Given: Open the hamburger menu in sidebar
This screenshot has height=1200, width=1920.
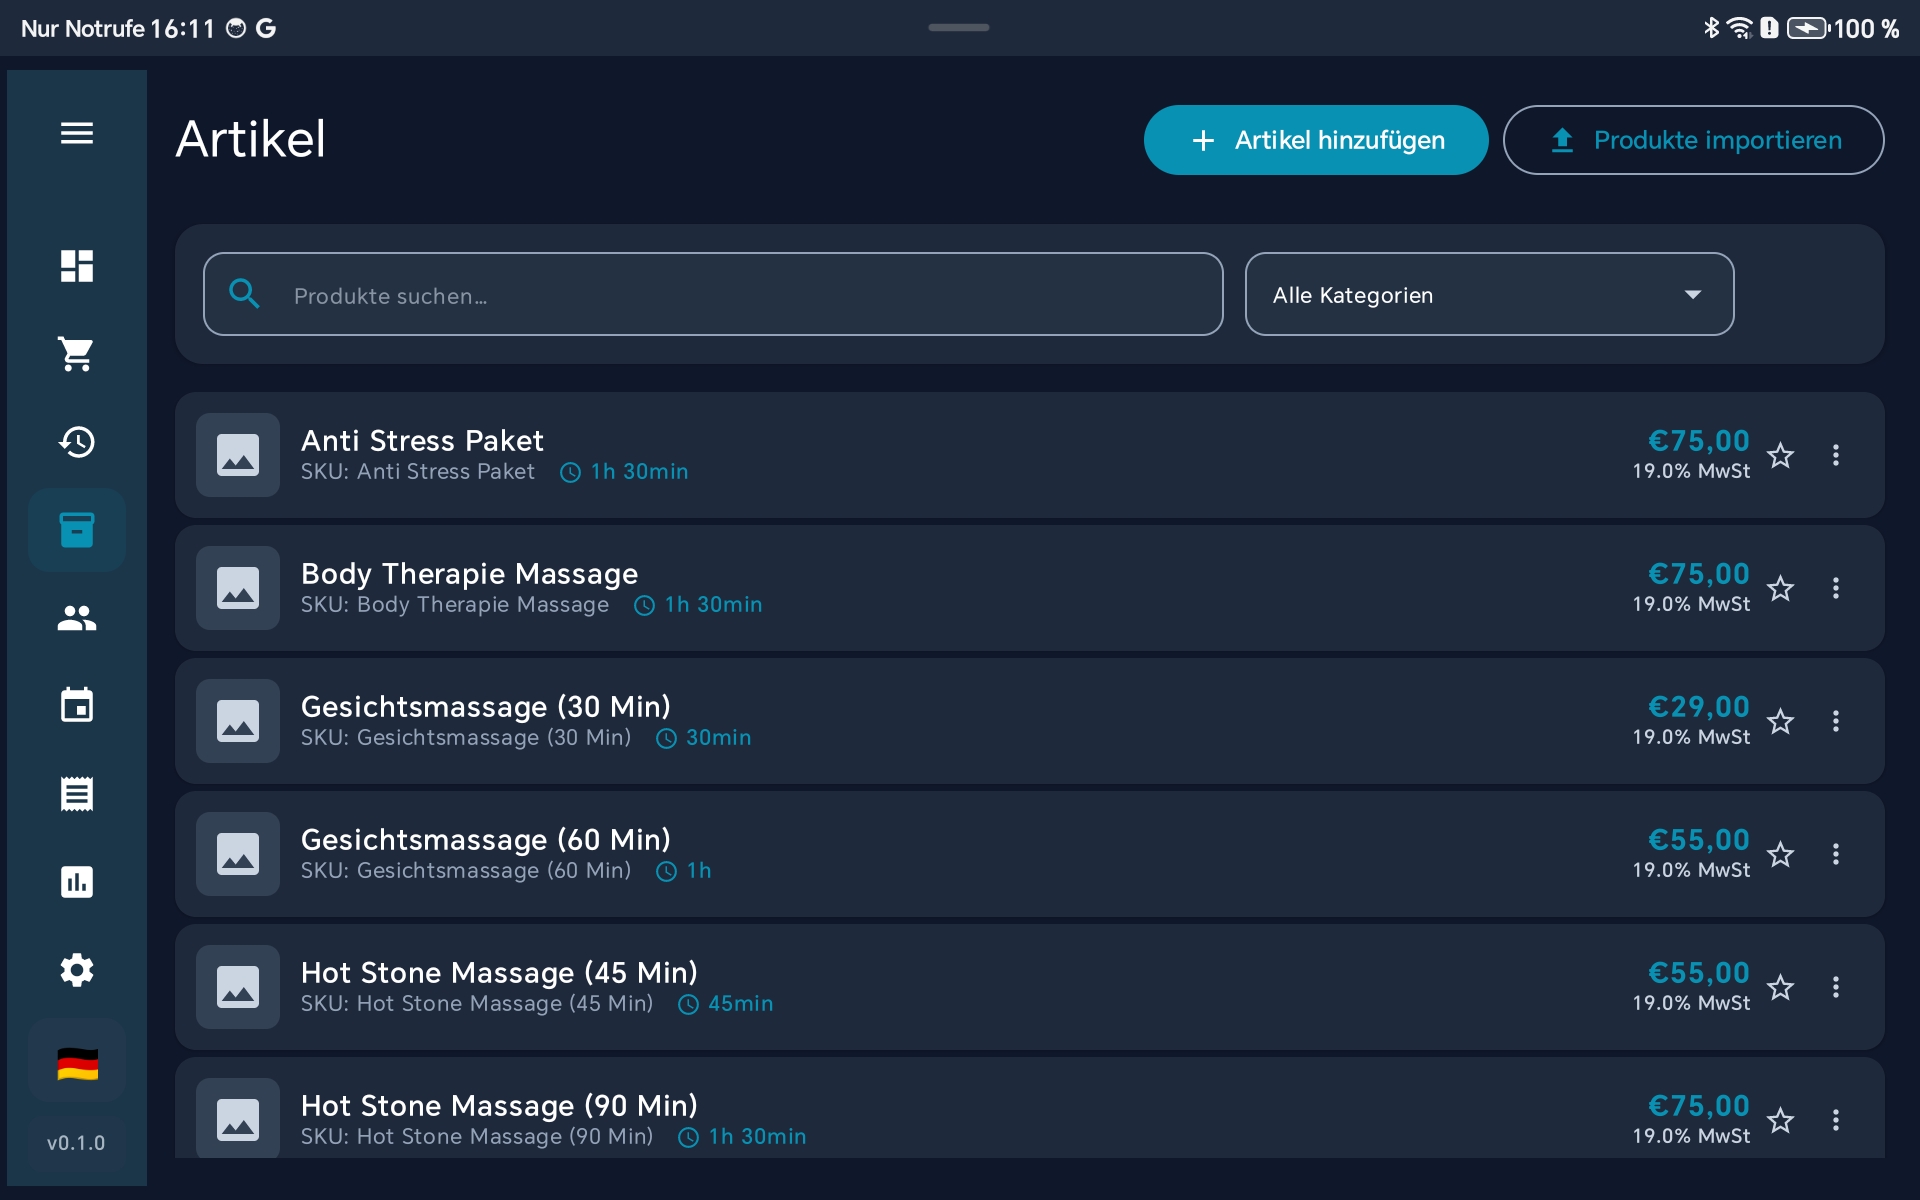Looking at the screenshot, I should [77, 133].
